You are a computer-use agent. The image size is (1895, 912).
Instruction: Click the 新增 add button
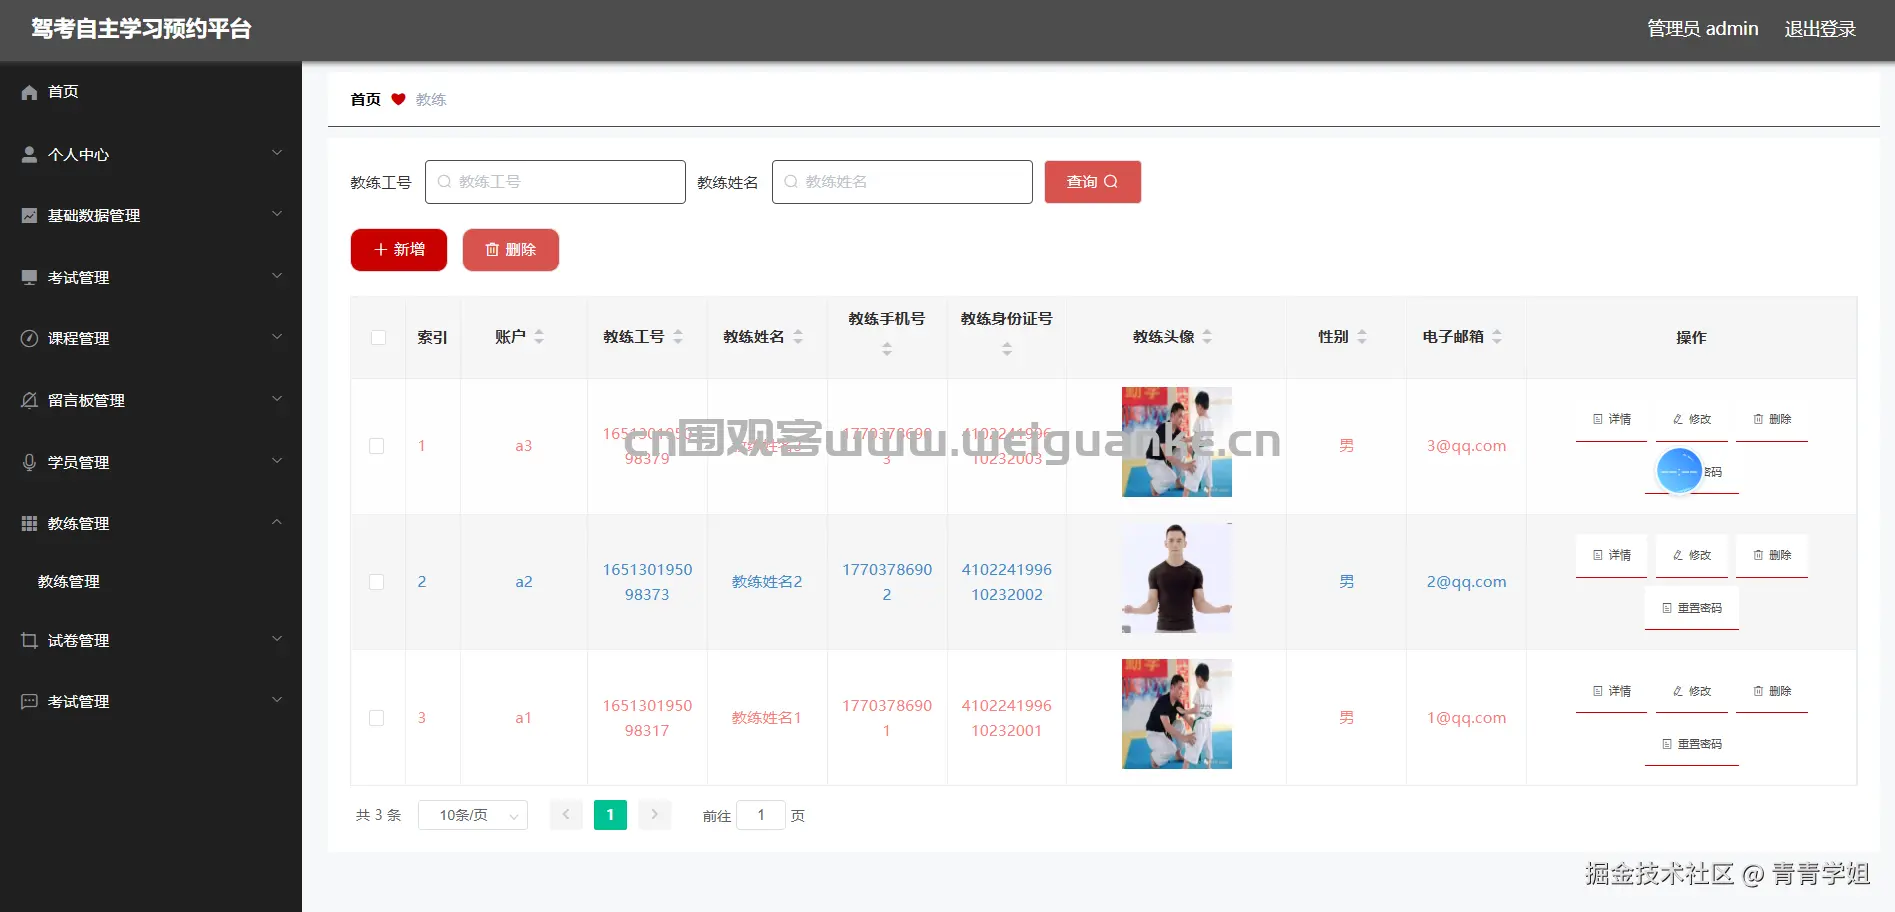coord(399,250)
